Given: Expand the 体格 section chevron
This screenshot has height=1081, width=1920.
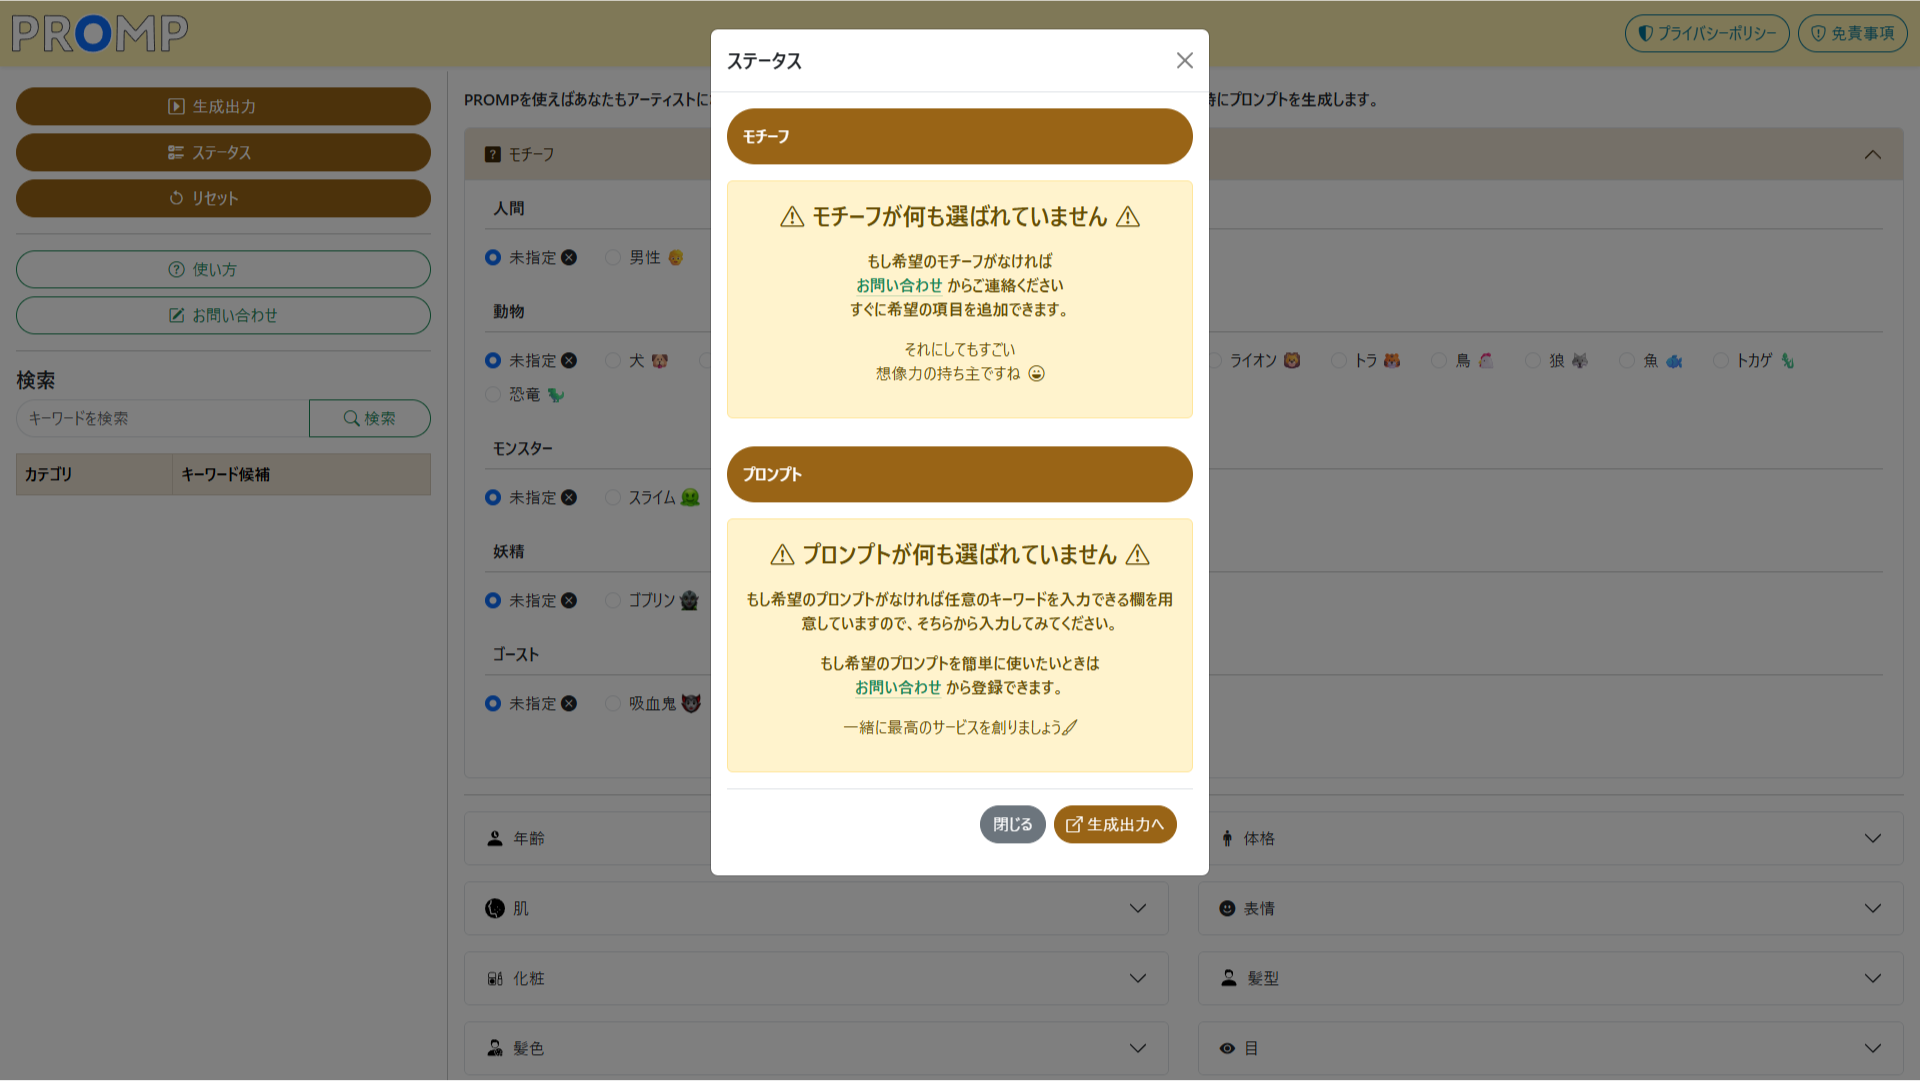Looking at the screenshot, I should tap(1873, 839).
